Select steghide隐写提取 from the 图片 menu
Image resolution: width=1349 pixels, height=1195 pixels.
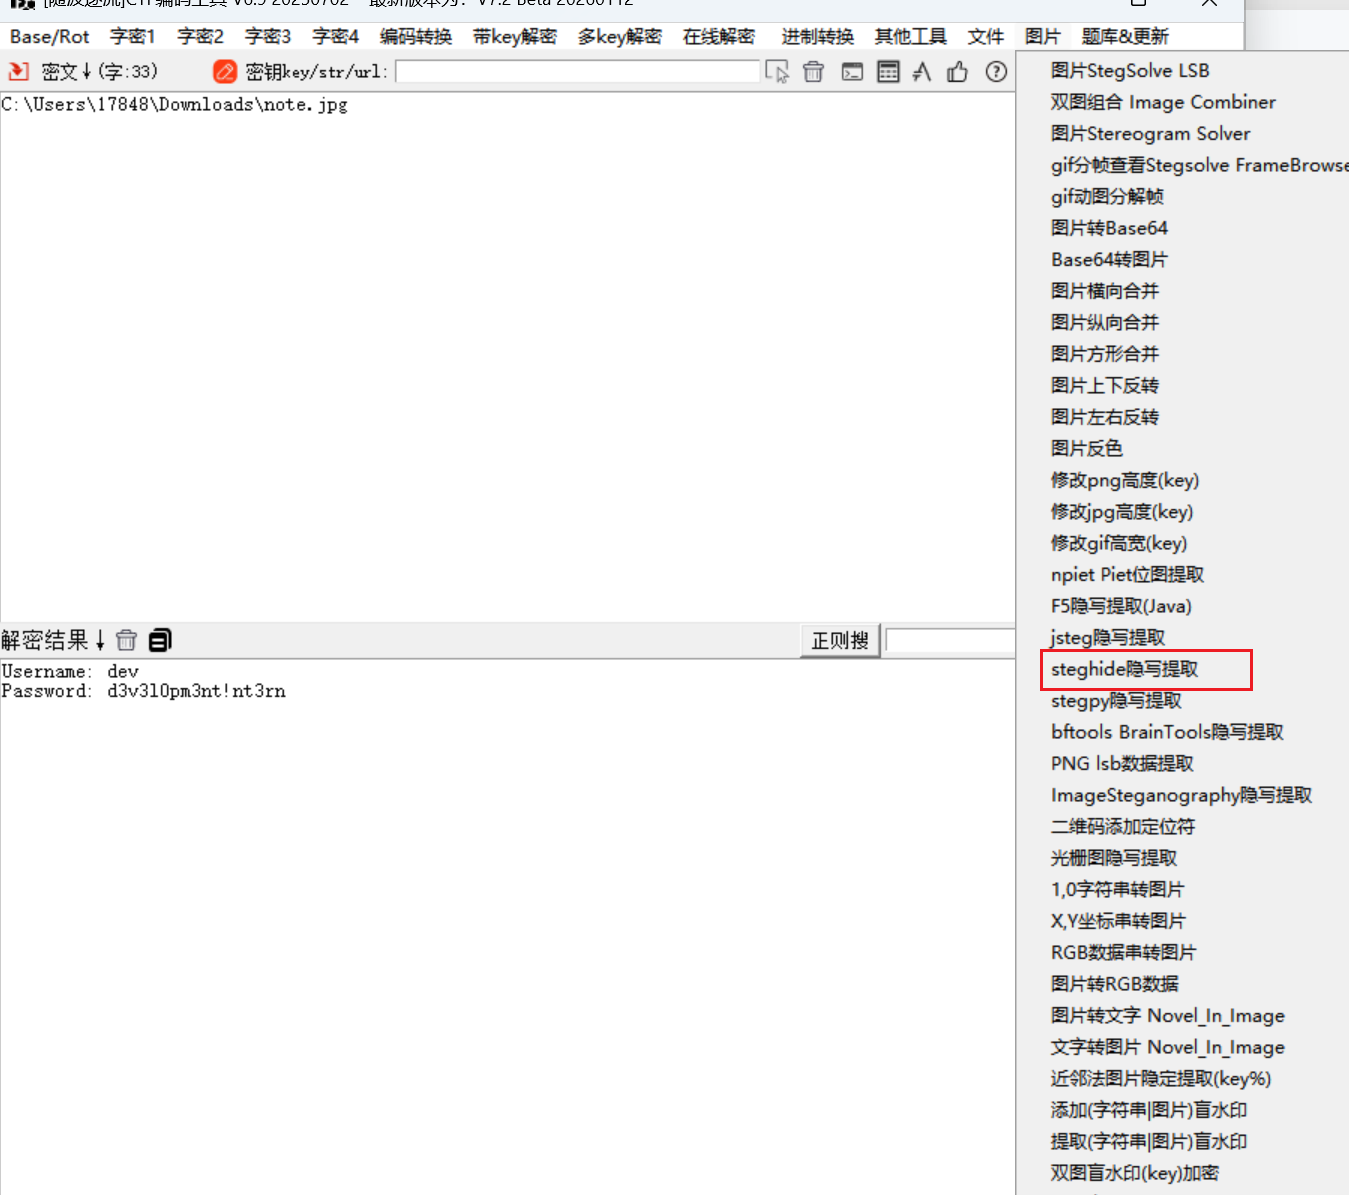click(x=1124, y=669)
